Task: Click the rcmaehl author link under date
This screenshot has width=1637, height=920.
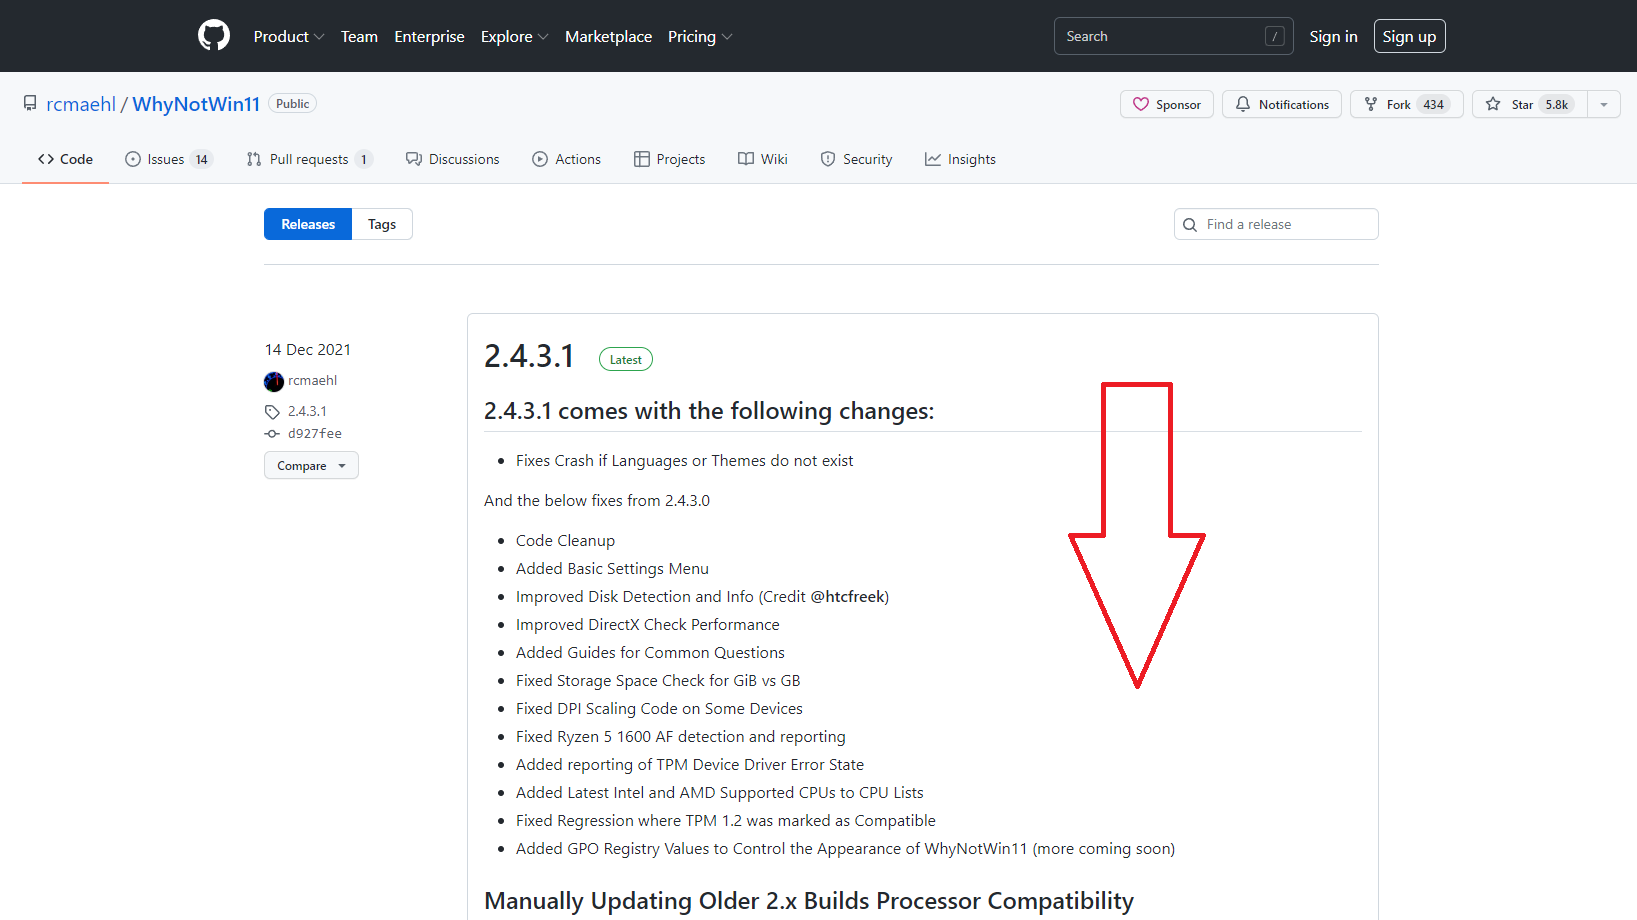Action: (312, 381)
